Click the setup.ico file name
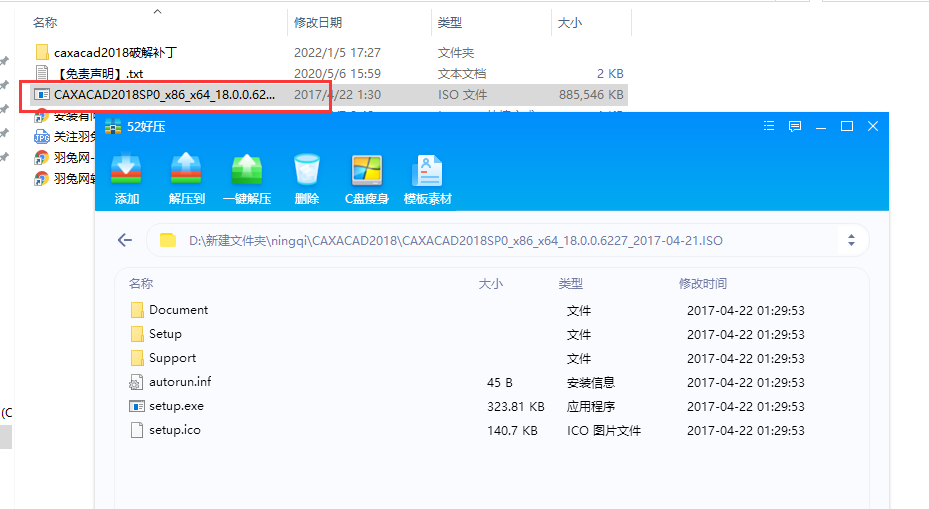 click(x=175, y=430)
